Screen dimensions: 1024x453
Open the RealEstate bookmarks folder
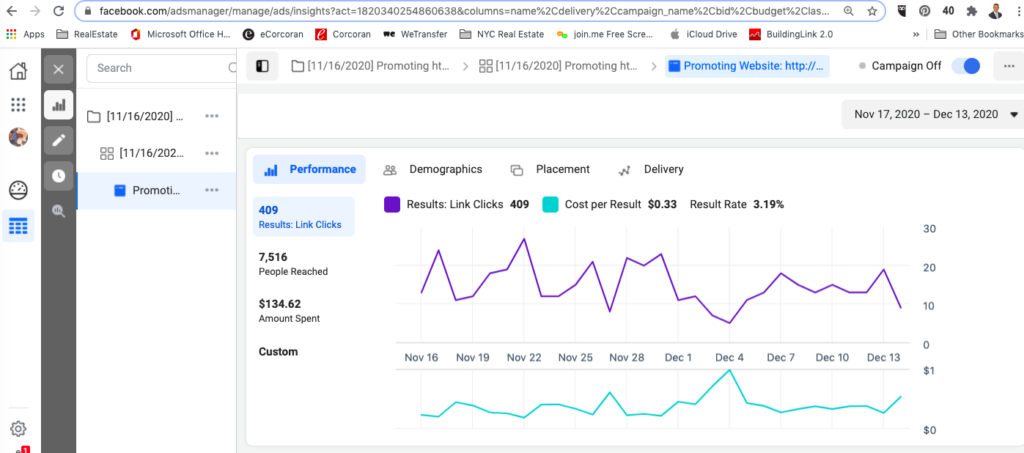coord(87,34)
